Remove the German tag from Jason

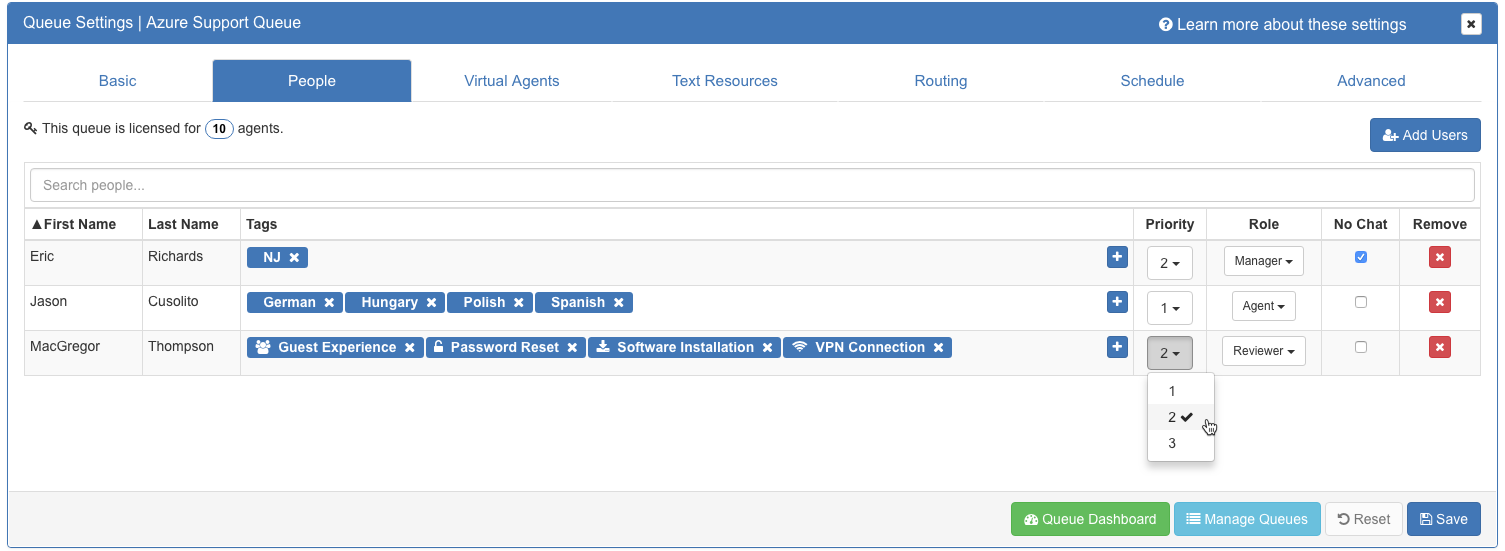click(x=329, y=303)
